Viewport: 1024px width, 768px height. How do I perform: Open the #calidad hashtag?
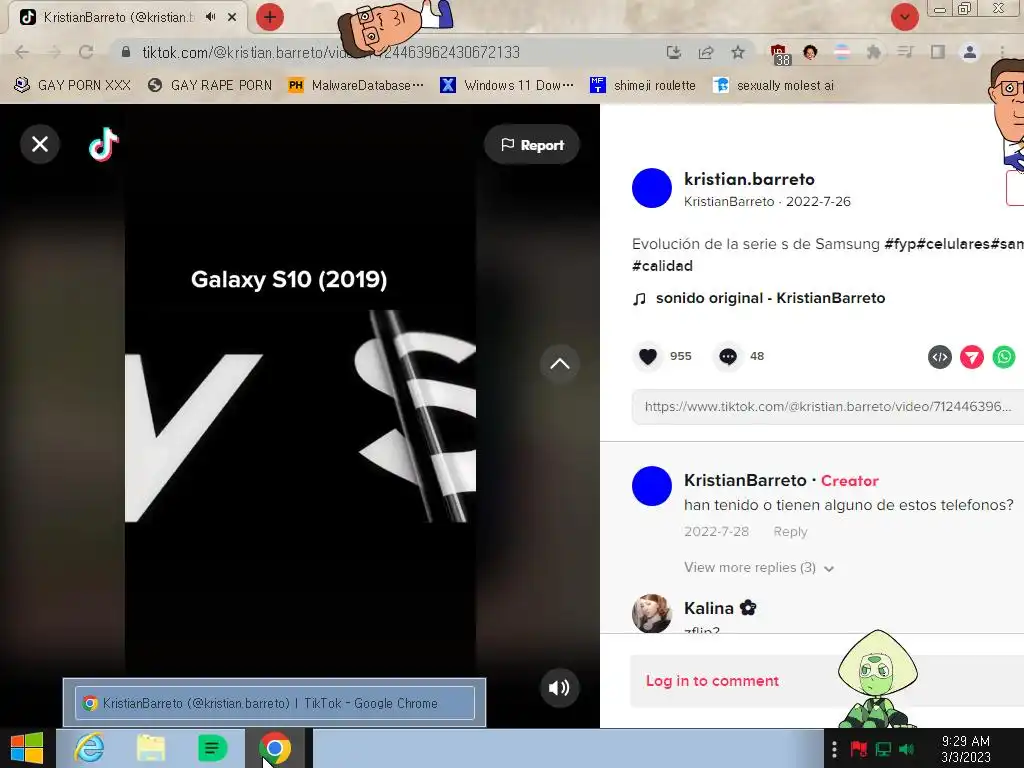662,266
